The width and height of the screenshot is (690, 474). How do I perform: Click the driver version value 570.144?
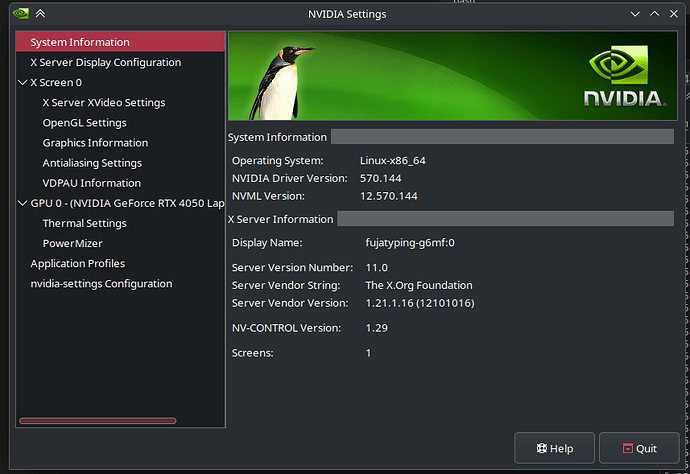[381, 178]
